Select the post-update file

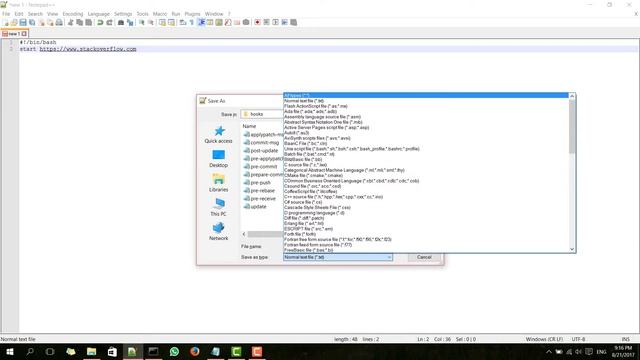pos(261,151)
